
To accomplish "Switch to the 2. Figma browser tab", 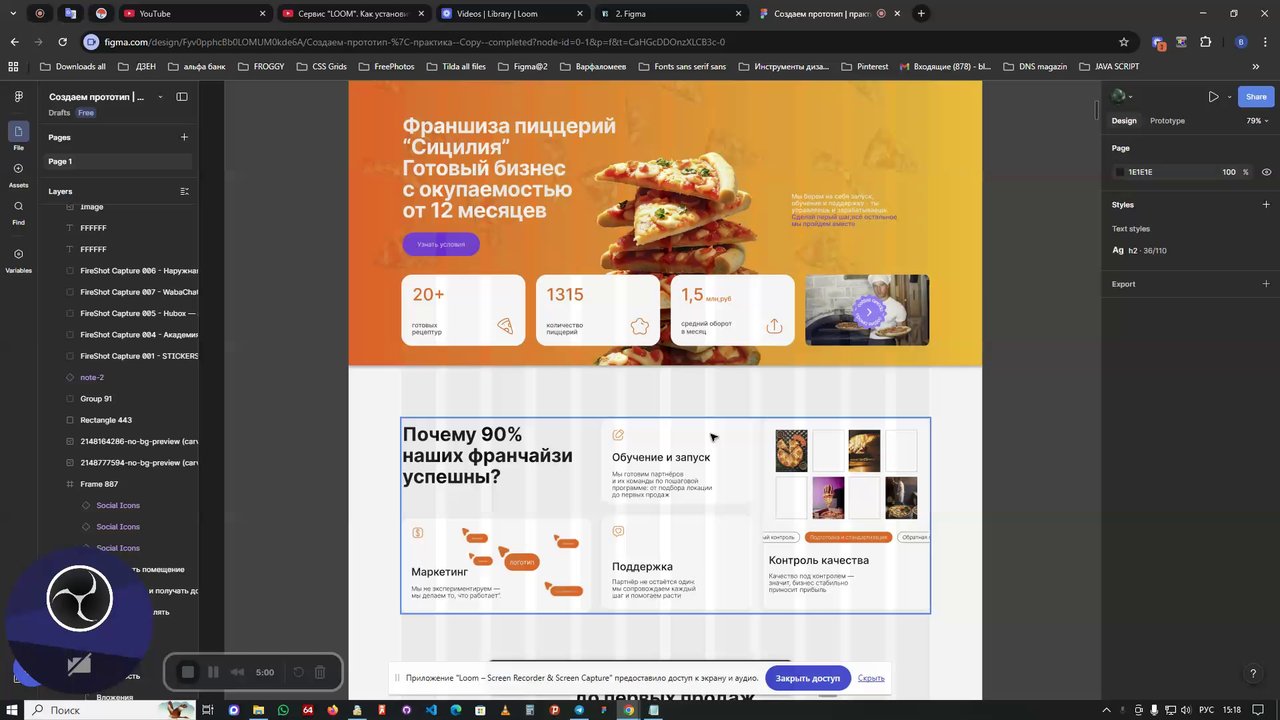I will (670, 13).
